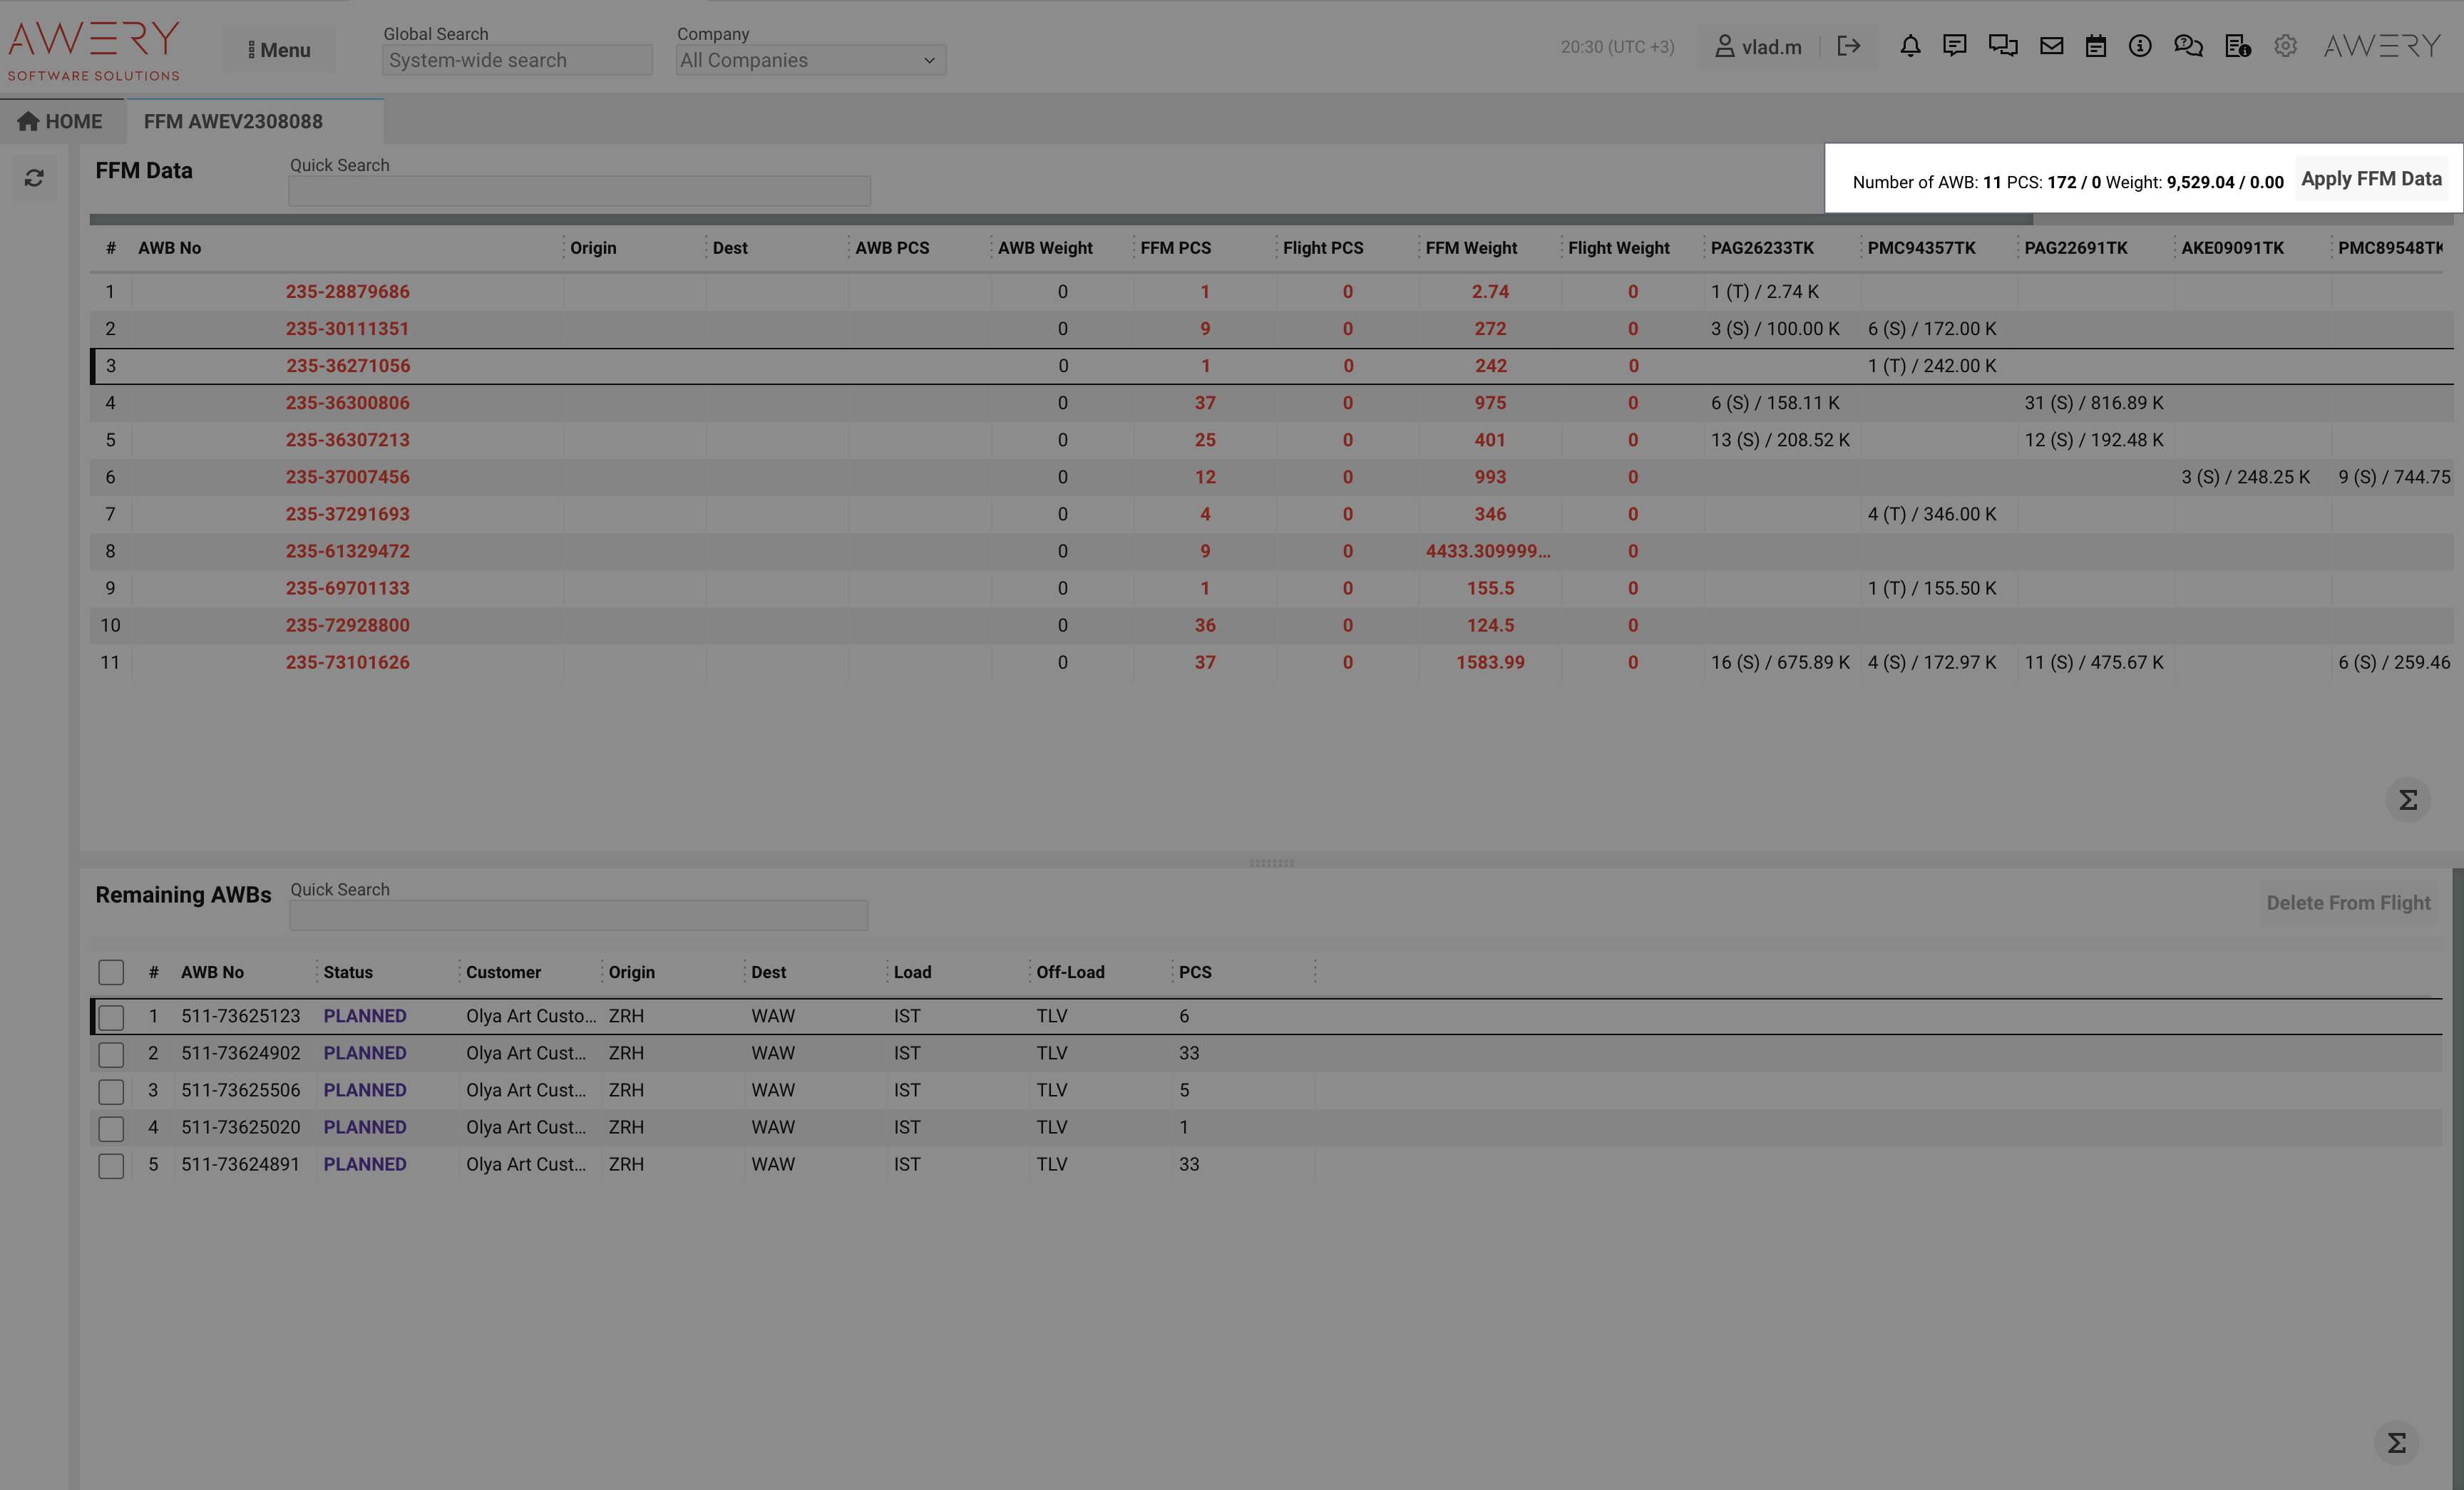The image size is (2464, 1490).
Task: Click the logout arrow icon
Action: tap(1848, 46)
